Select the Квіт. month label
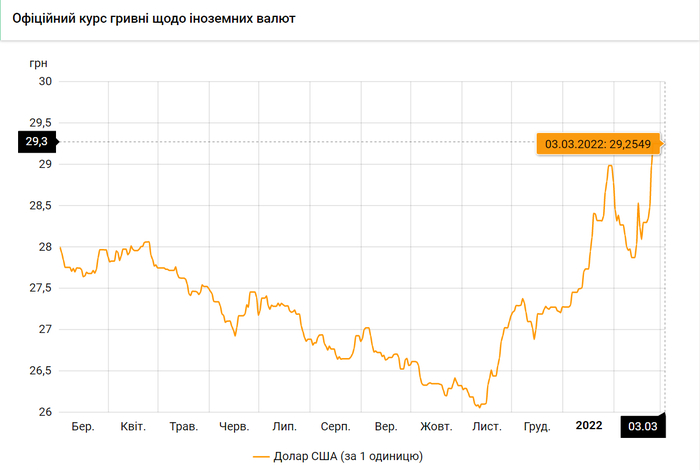This screenshot has height=470, width=700. click(133, 427)
